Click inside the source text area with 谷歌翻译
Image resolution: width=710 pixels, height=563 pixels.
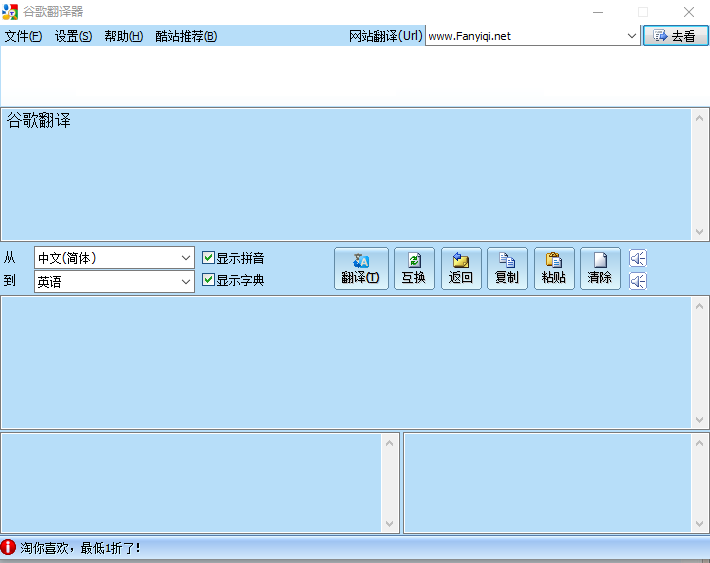click(346, 174)
